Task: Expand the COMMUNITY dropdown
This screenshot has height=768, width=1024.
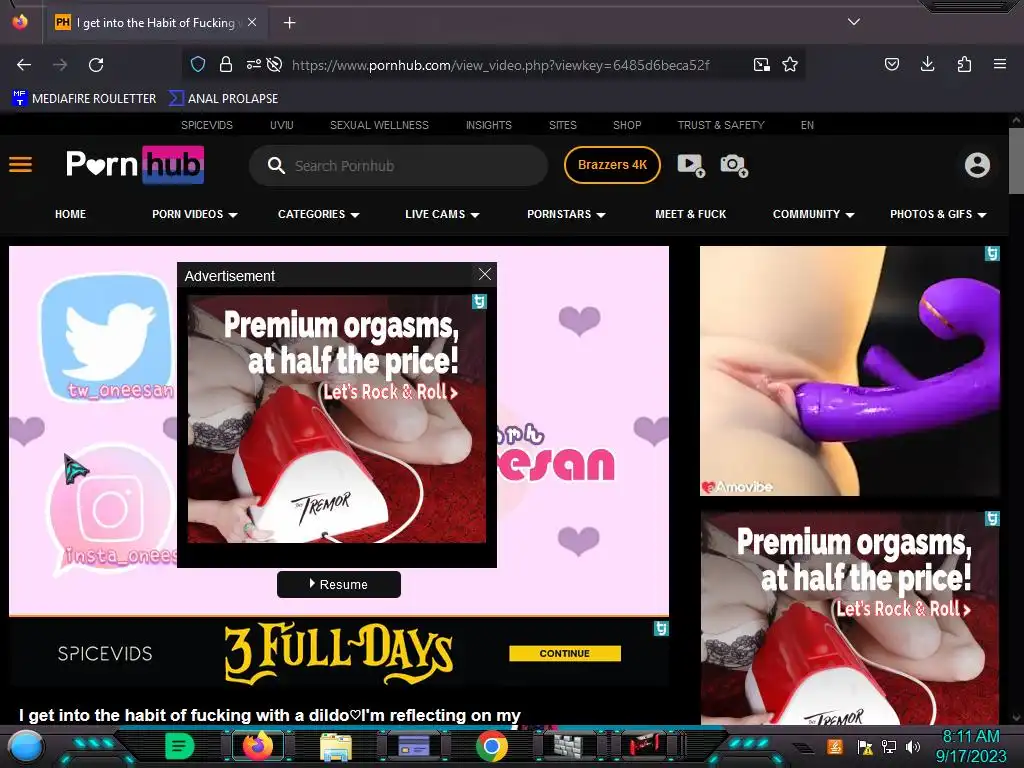Action: pyautogui.click(x=813, y=214)
